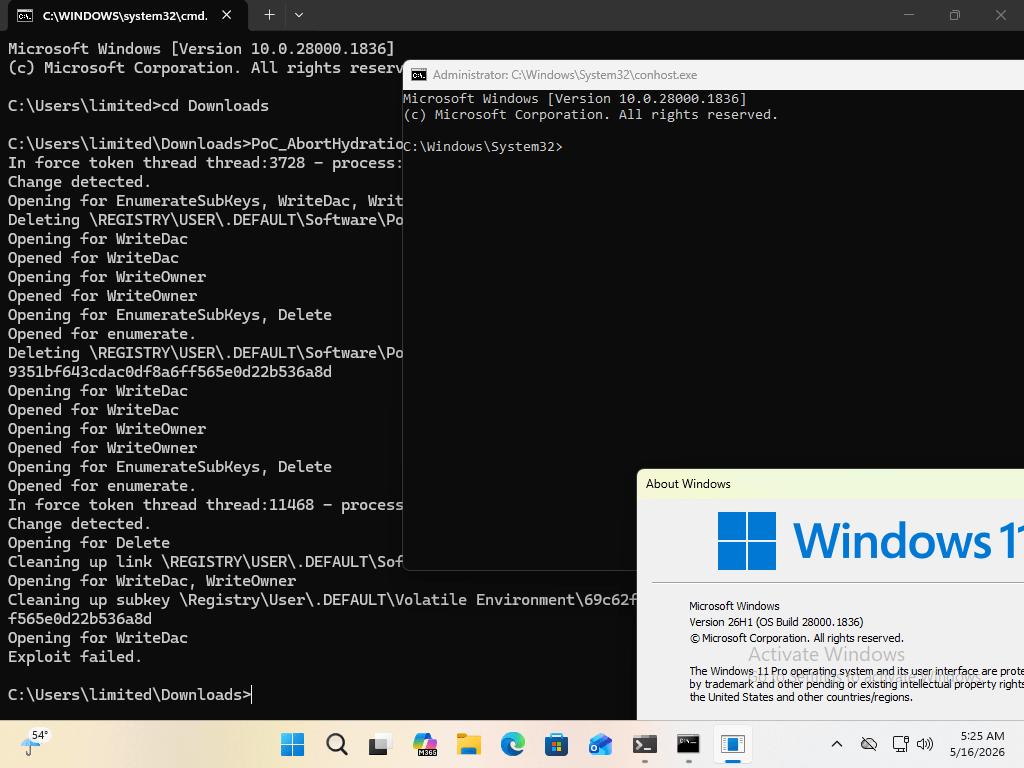Screen dimensions: 1024x768
Task: Click the C:\Windows\System32> prompt in conhost
Action: (x=483, y=147)
